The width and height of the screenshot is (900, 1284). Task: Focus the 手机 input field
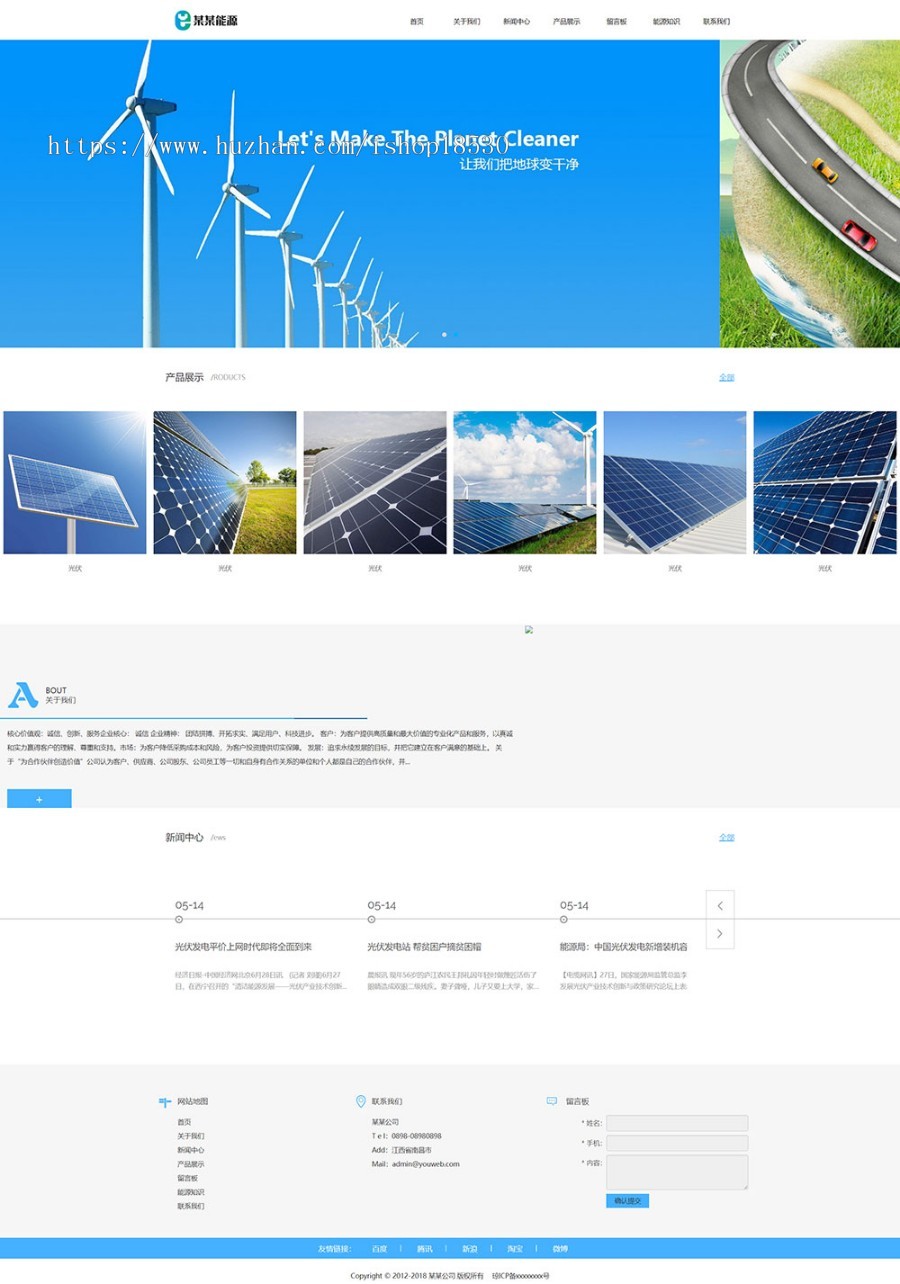click(677, 1143)
